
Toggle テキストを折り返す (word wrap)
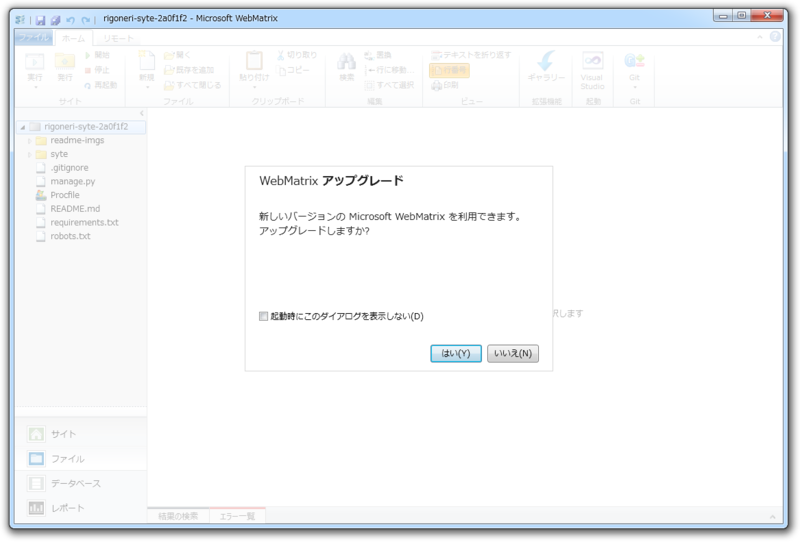pos(471,55)
